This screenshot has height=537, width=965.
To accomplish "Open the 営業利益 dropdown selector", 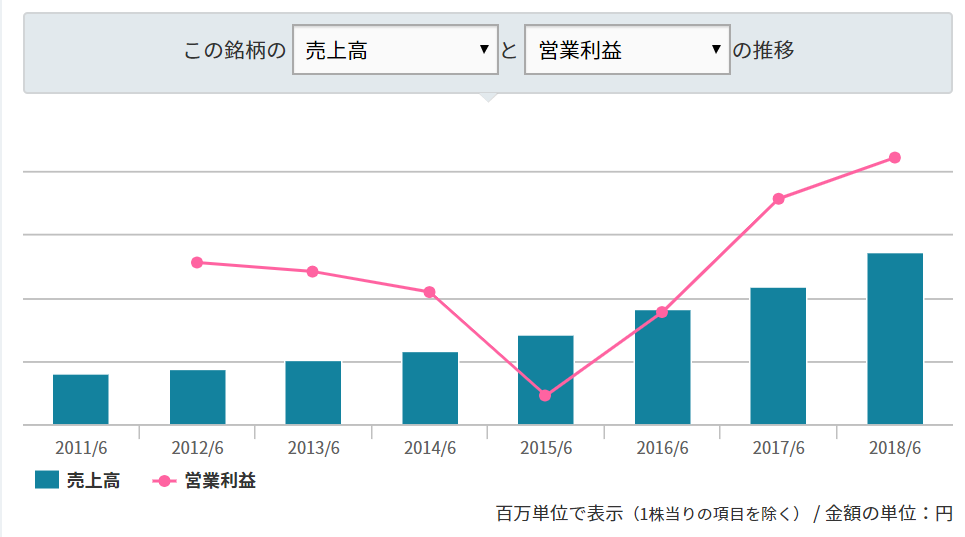I will [627, 50].
